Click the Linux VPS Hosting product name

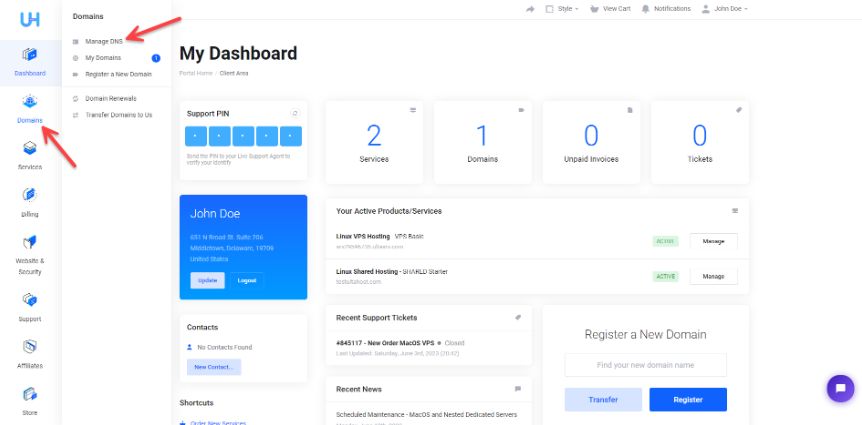(x=363, y=236)
